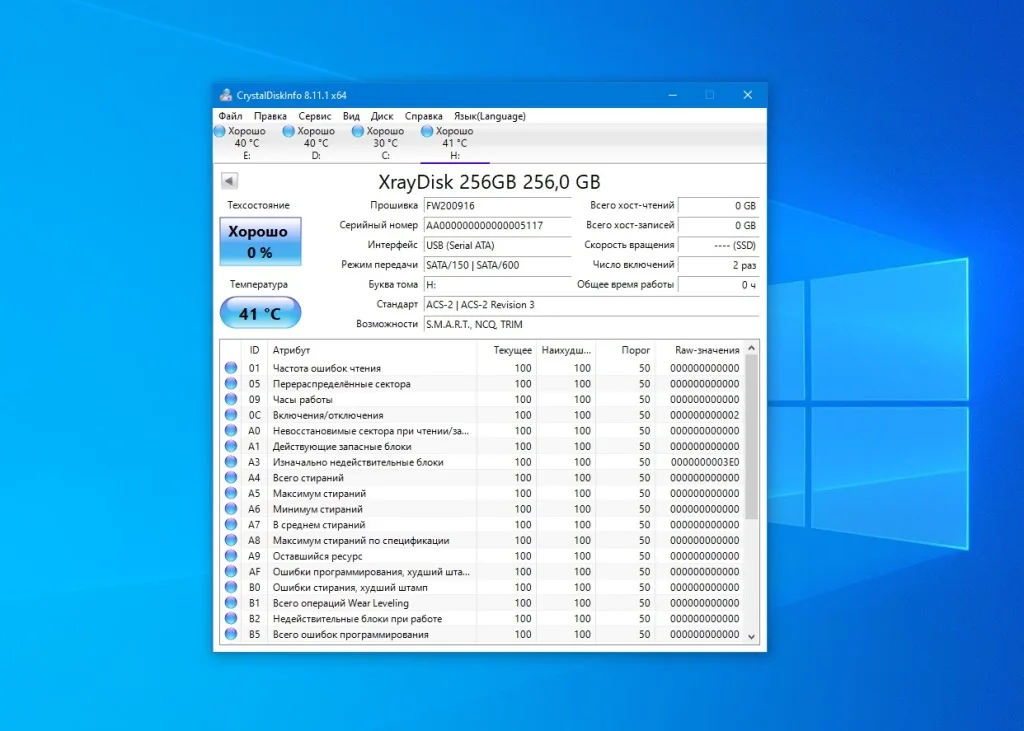The height and width of the screenshot is (731, 1024).
Task: Click the Возможности field S.M.A.R.T., NCQ, TRIM
Action: click(591, 325)
